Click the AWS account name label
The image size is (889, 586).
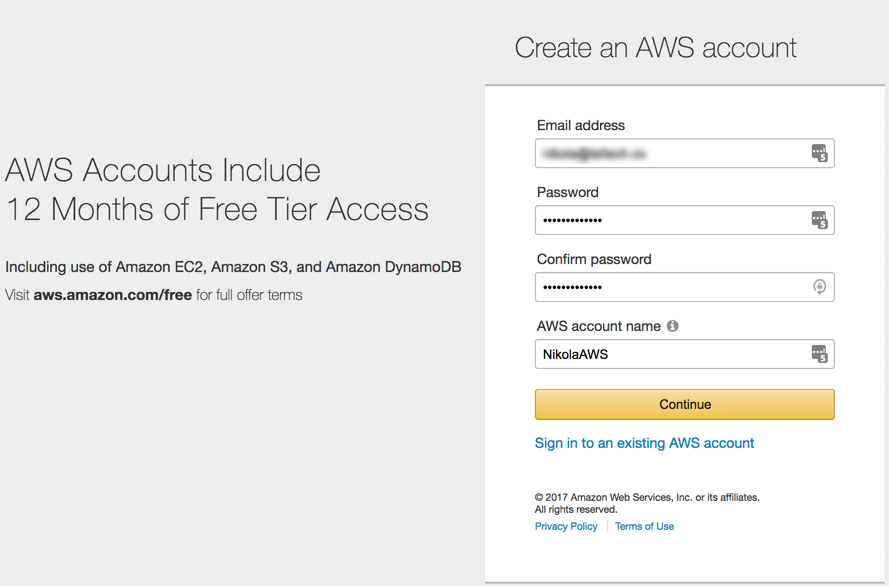(x=599, y=326)
